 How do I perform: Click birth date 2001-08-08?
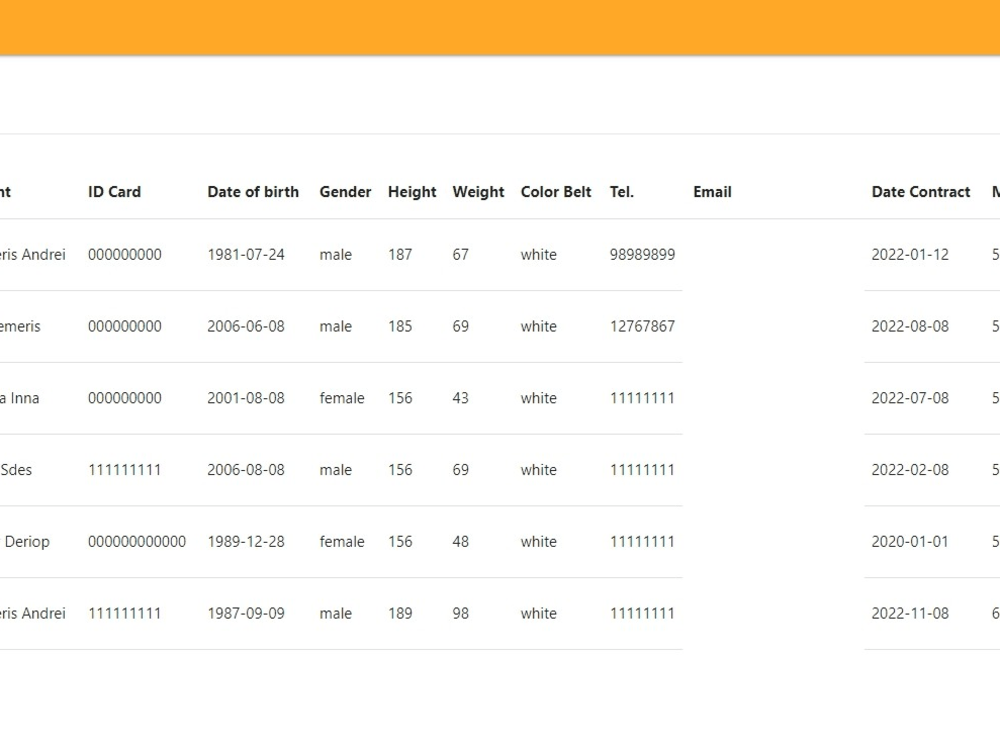246,398
